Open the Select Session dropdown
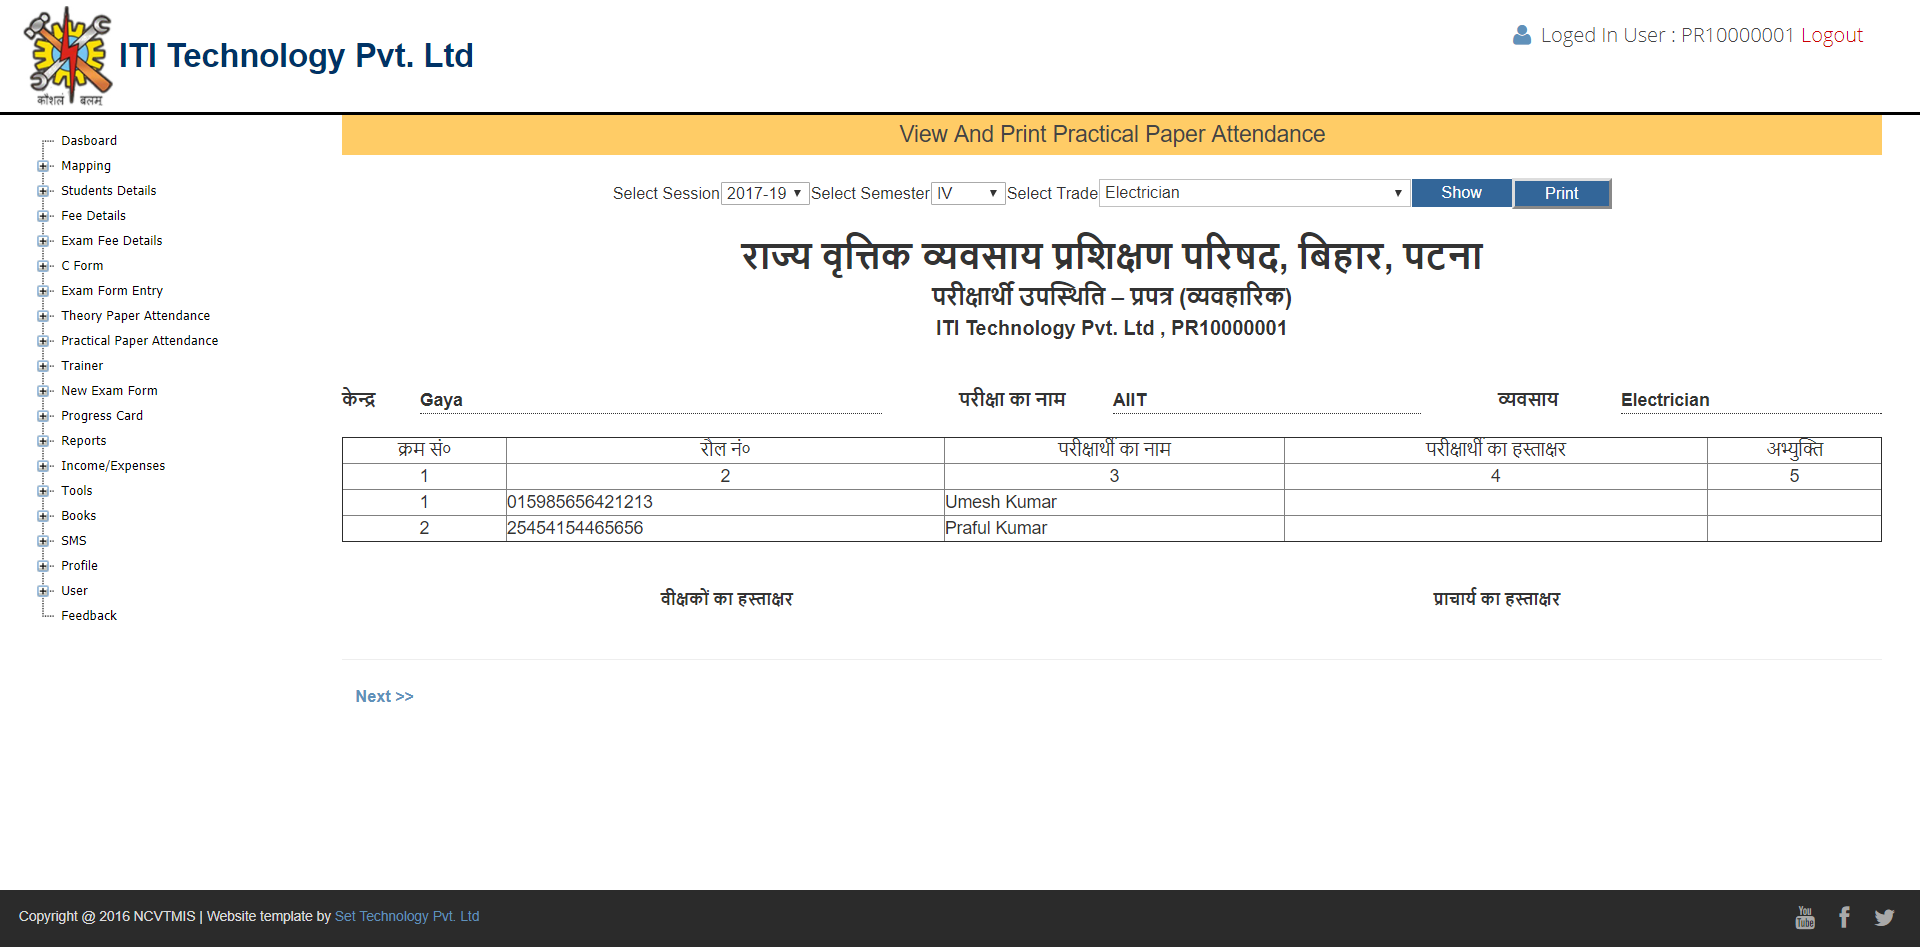 (x=765, y=193)
